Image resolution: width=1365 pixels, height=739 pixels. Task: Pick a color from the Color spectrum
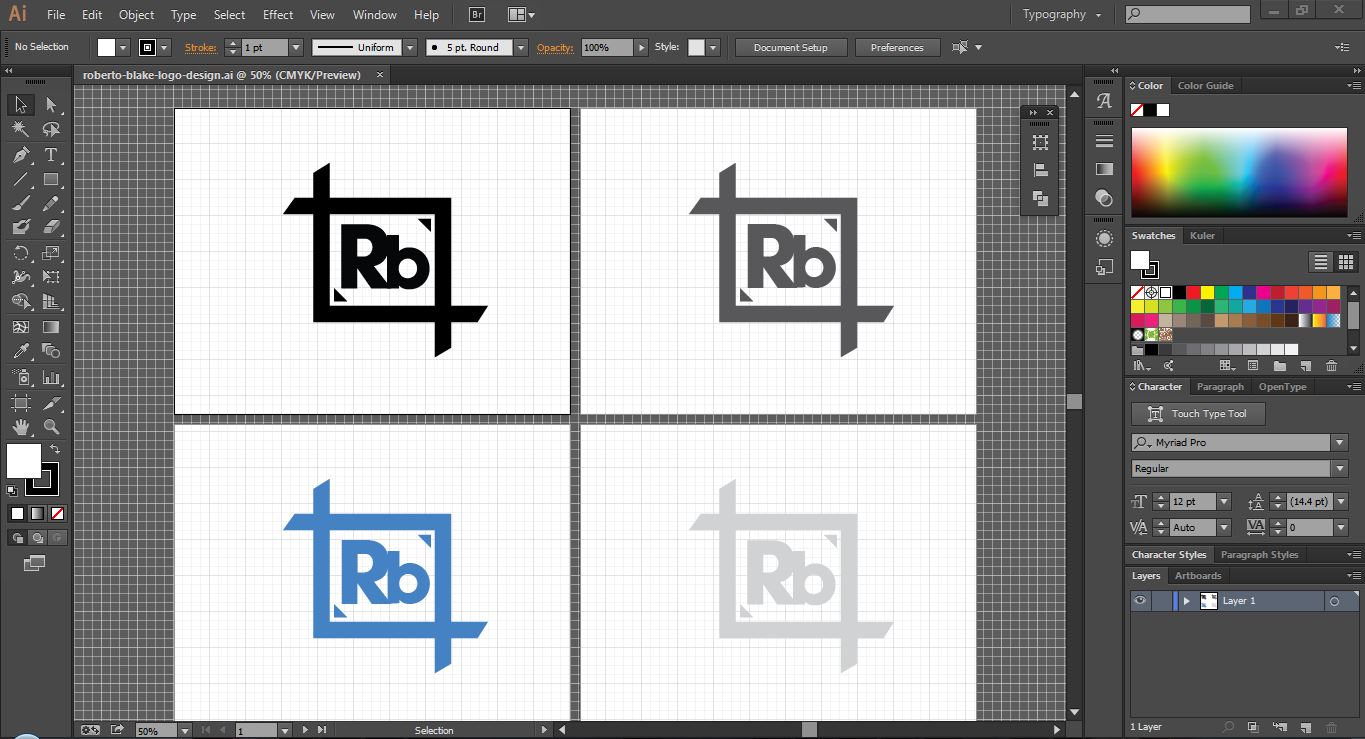(1240, 172)
